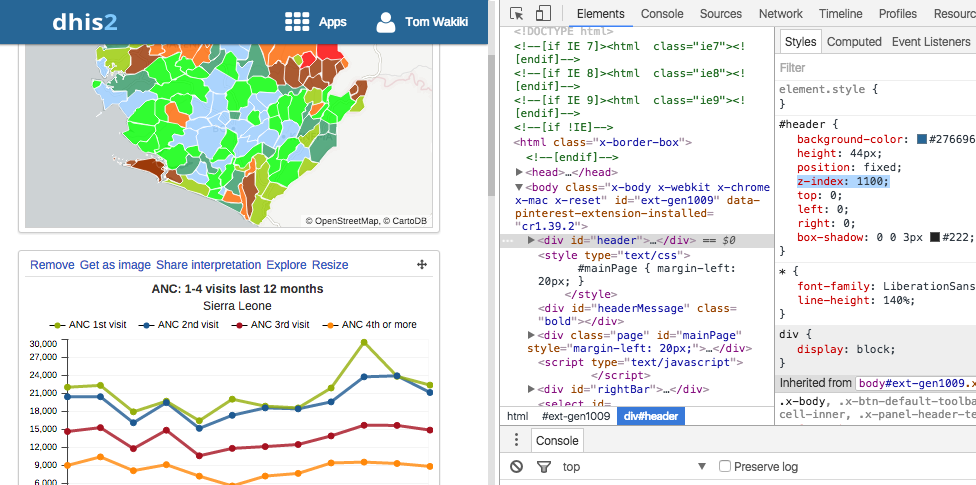Select the #ext-gen1009 breadcrumb item
The height and width of the screenshot is (485, 976).
pos(576,417)
